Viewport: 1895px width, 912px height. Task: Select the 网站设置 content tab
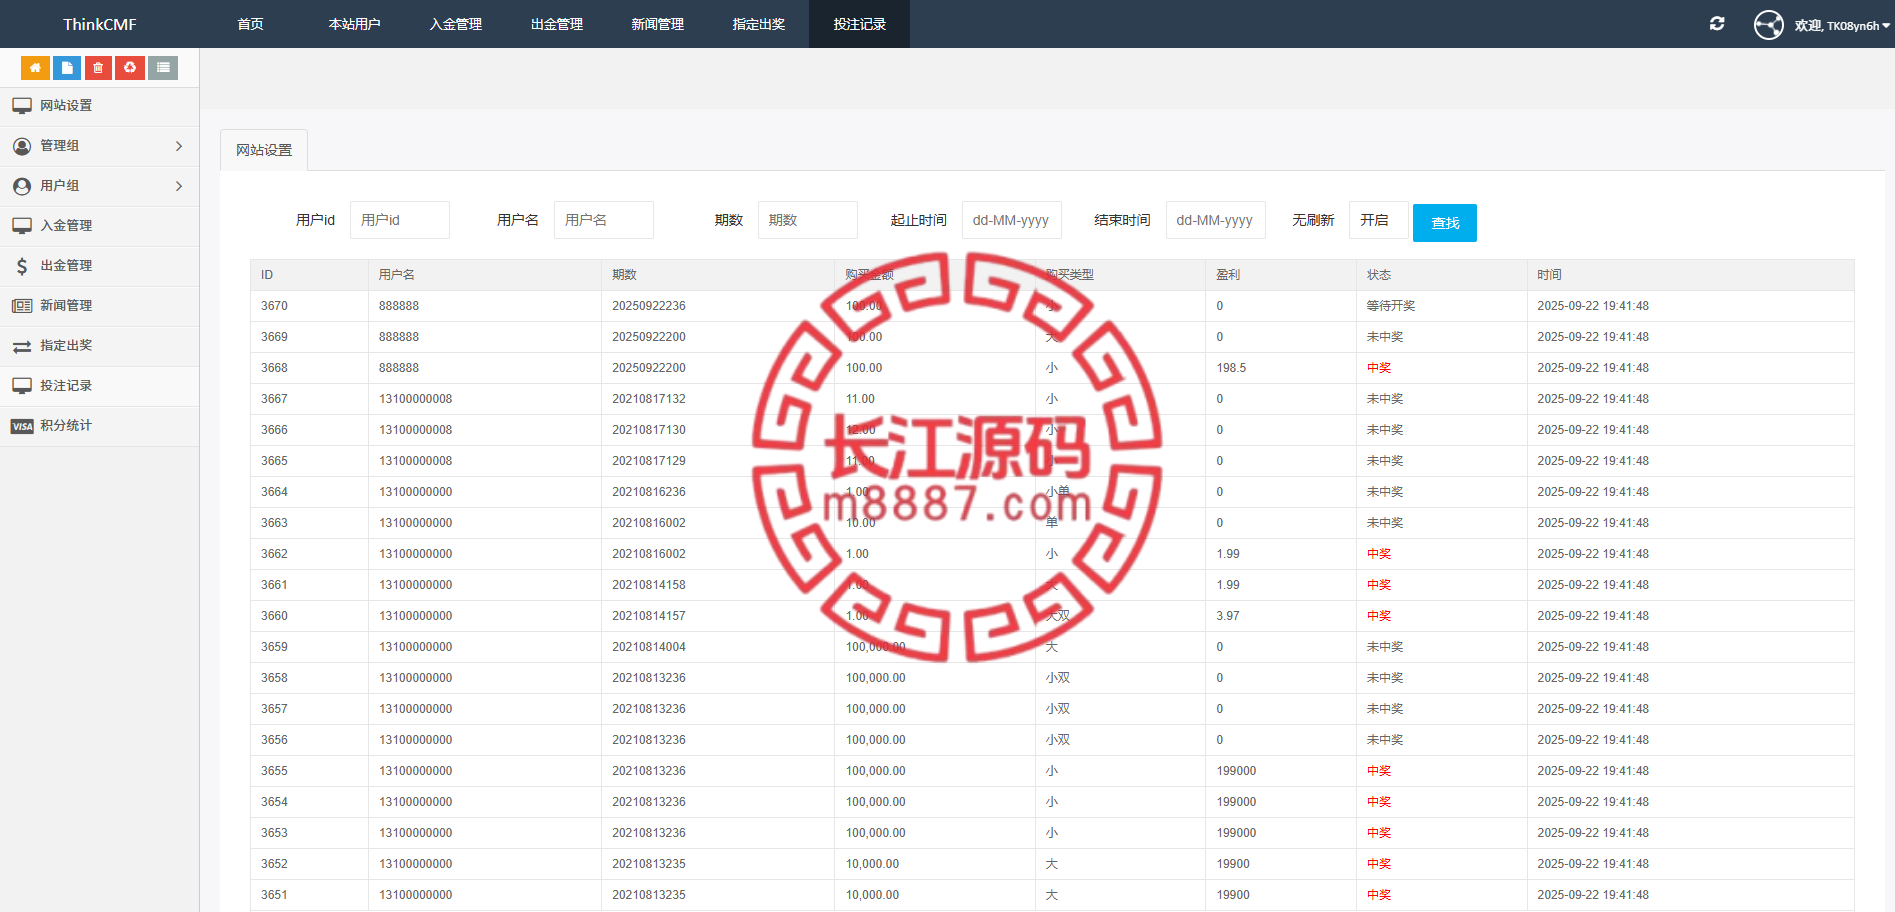(x=264, y=150)
